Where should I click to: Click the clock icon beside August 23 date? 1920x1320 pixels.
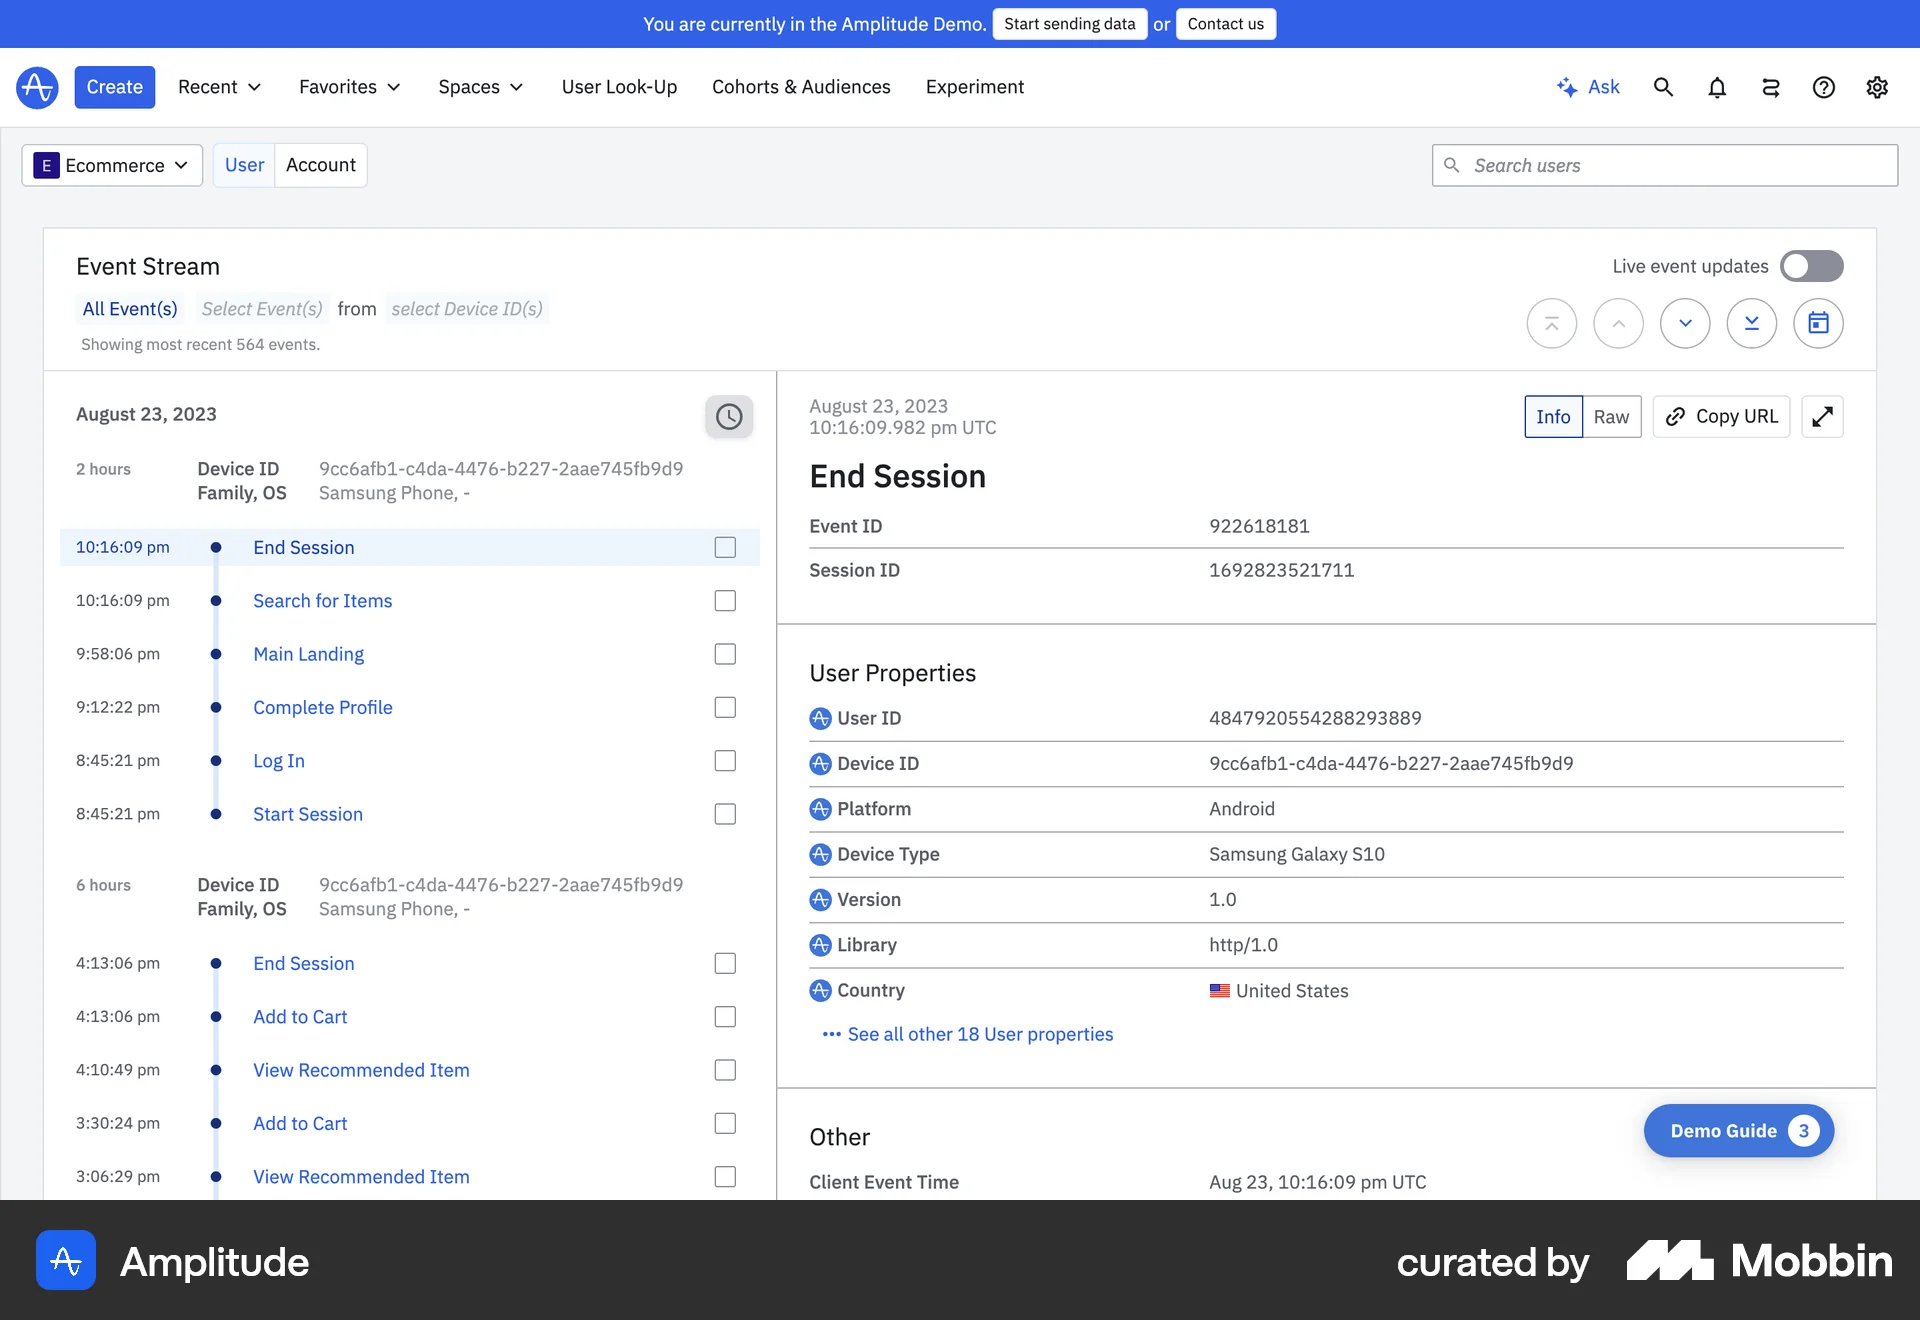pyautogui.click(x=728, y=416)
